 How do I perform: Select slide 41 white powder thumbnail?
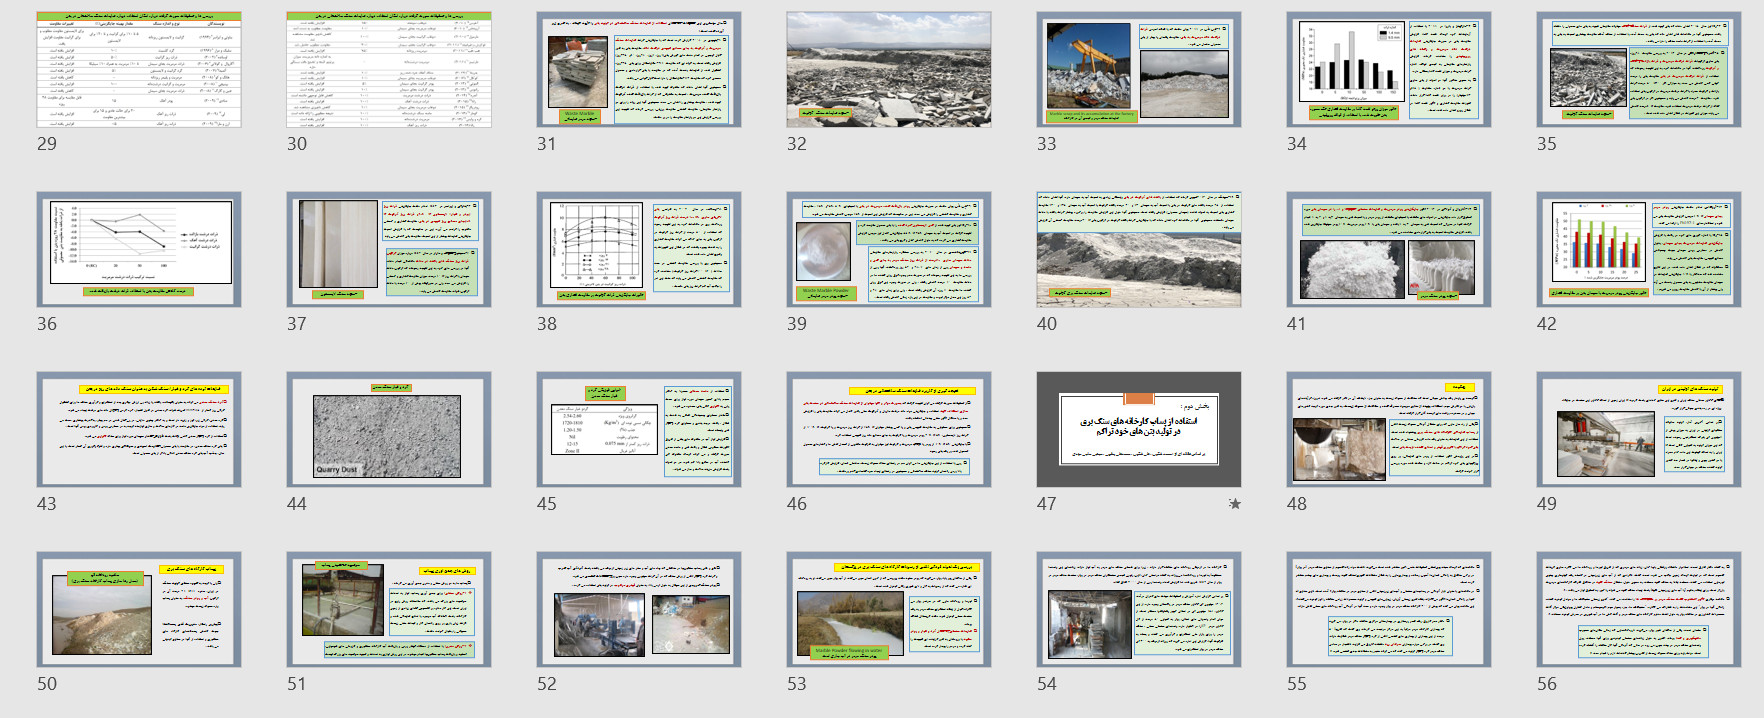(1389, 249)
